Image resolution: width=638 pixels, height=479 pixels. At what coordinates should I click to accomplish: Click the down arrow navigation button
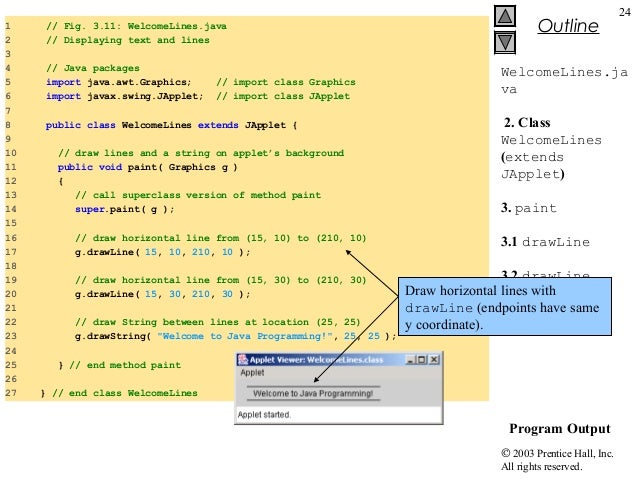(505, 42)
